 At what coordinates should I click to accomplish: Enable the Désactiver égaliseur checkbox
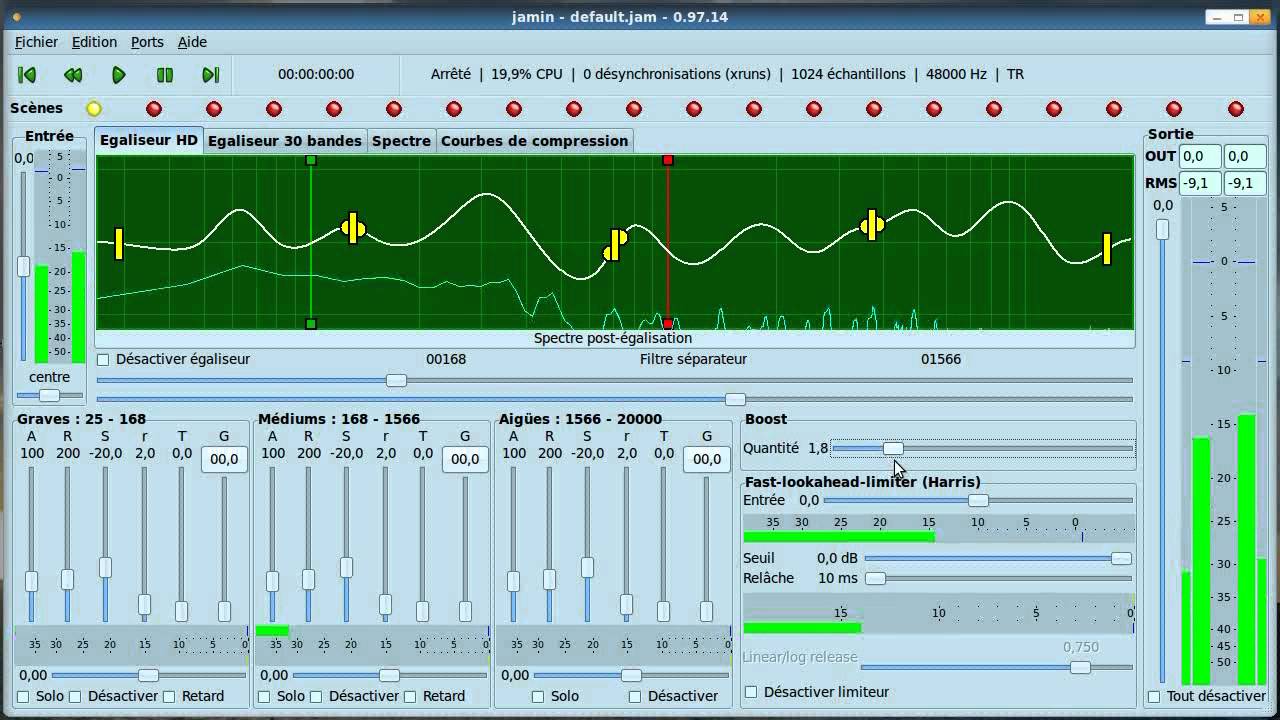pyautogui.click(x=103, y=360)
